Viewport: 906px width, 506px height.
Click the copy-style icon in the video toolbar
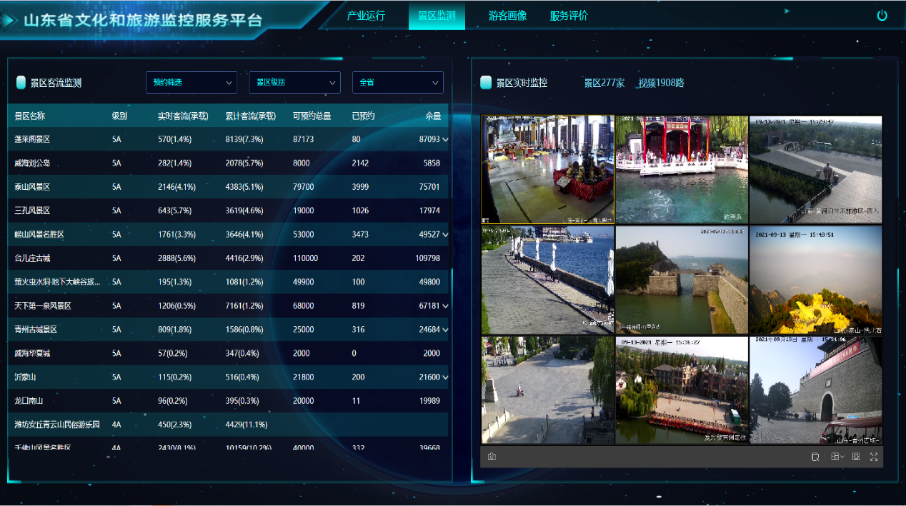(816, 457)
